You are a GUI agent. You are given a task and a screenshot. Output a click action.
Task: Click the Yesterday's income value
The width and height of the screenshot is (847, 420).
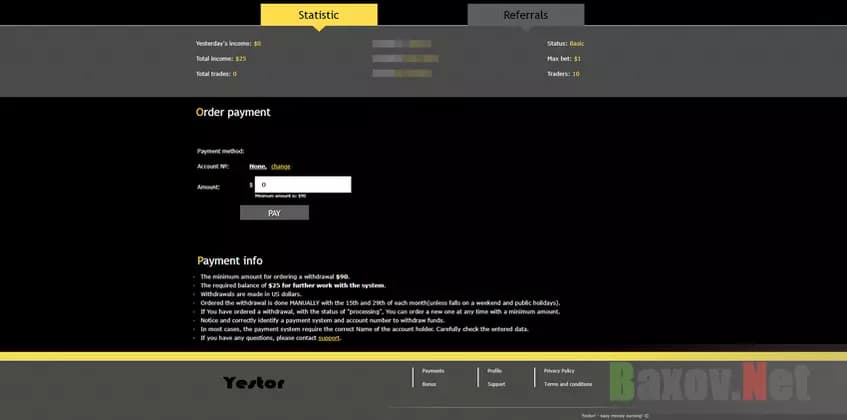[x=257, y=44]
